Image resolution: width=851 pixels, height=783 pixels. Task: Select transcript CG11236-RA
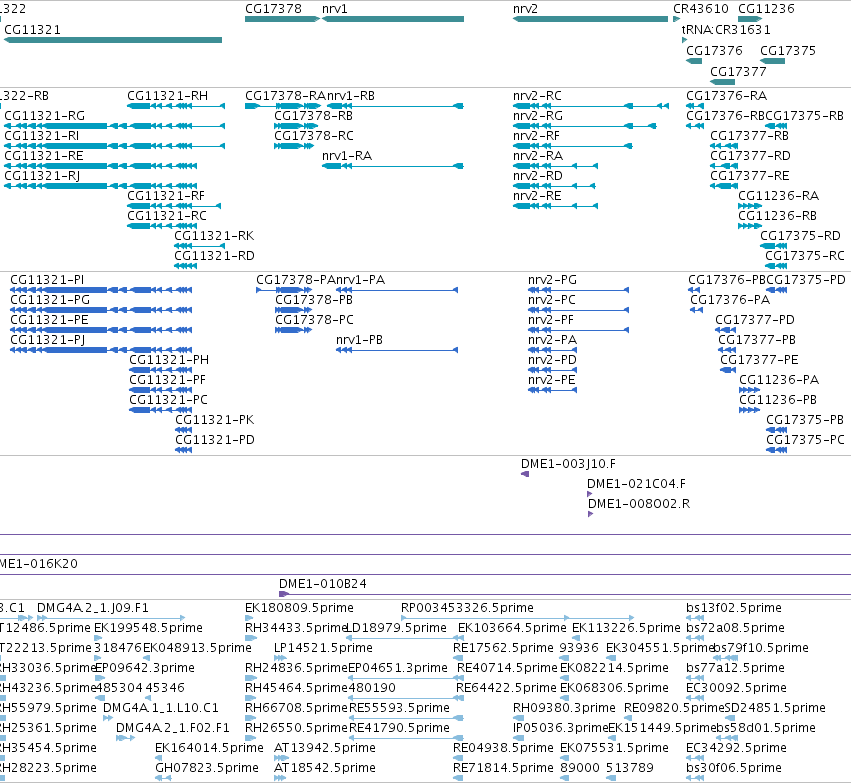(779, 196)
